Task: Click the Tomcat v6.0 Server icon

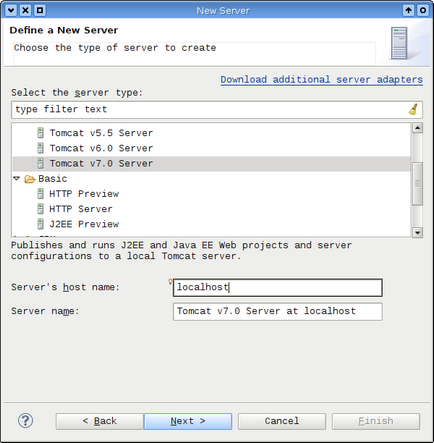Action: (x=40, y=148)
